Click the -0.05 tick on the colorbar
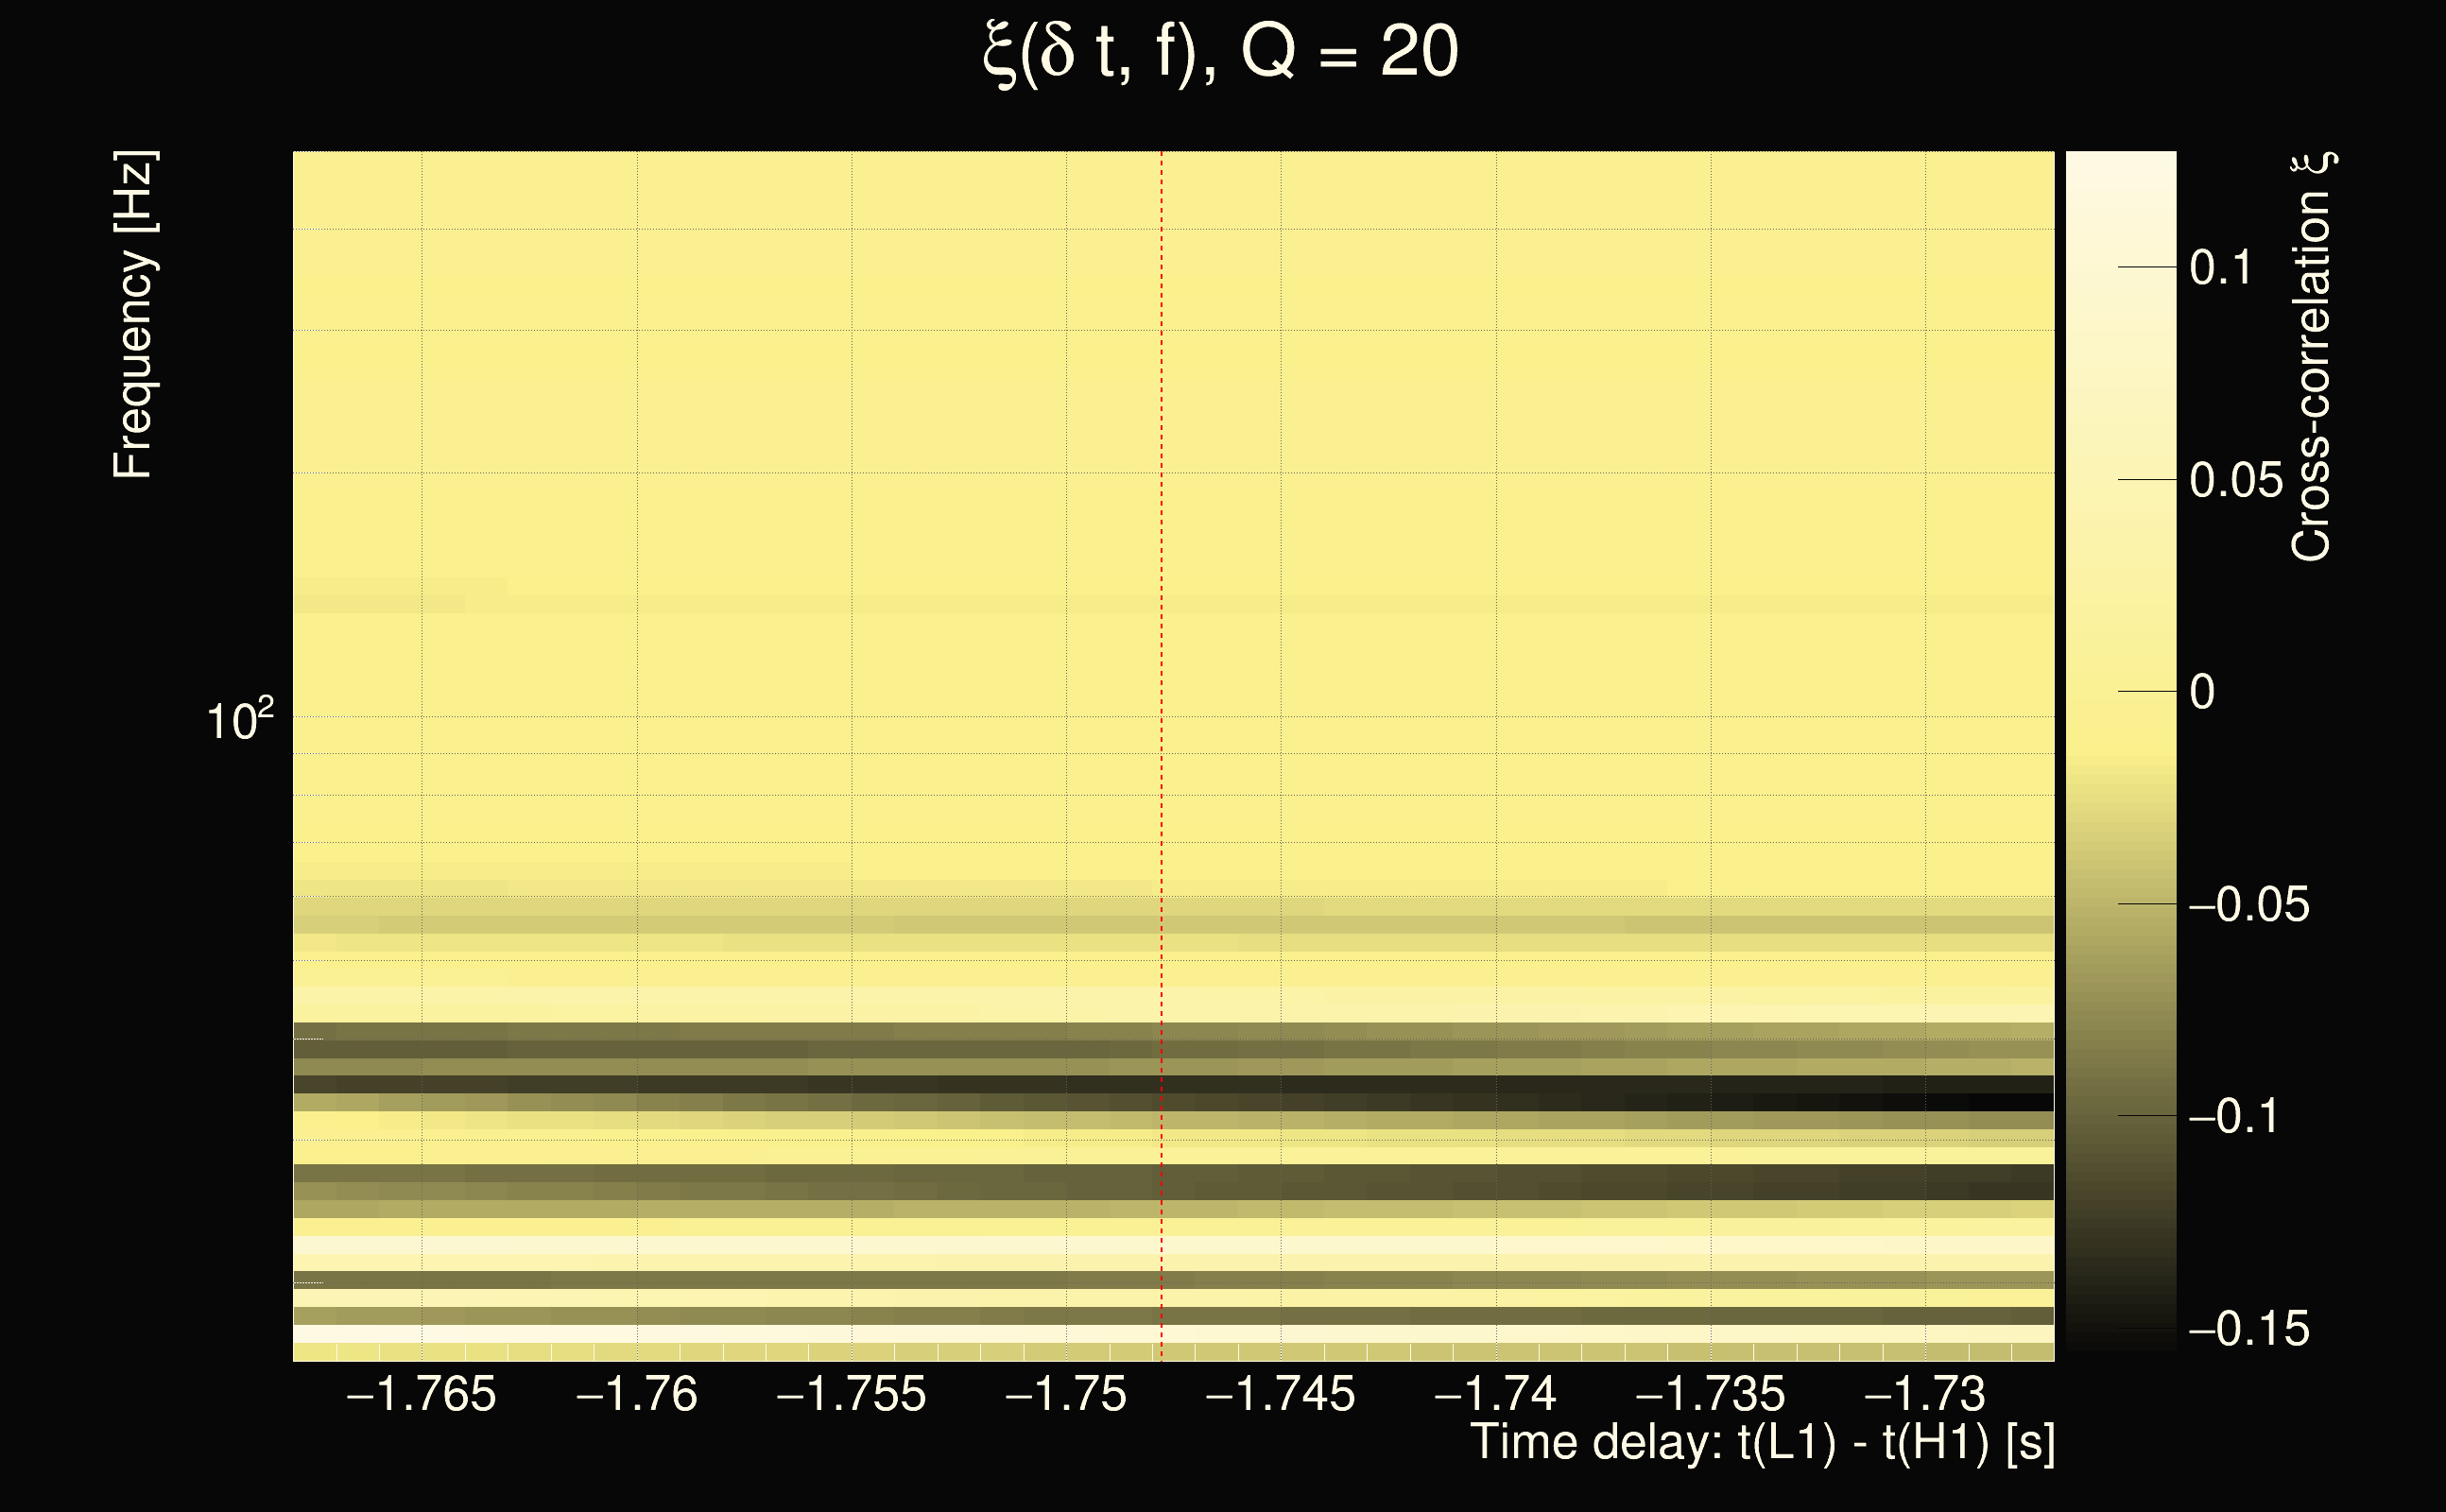This screenshot has width=2446, height=1512. (x=2249, y=905)
